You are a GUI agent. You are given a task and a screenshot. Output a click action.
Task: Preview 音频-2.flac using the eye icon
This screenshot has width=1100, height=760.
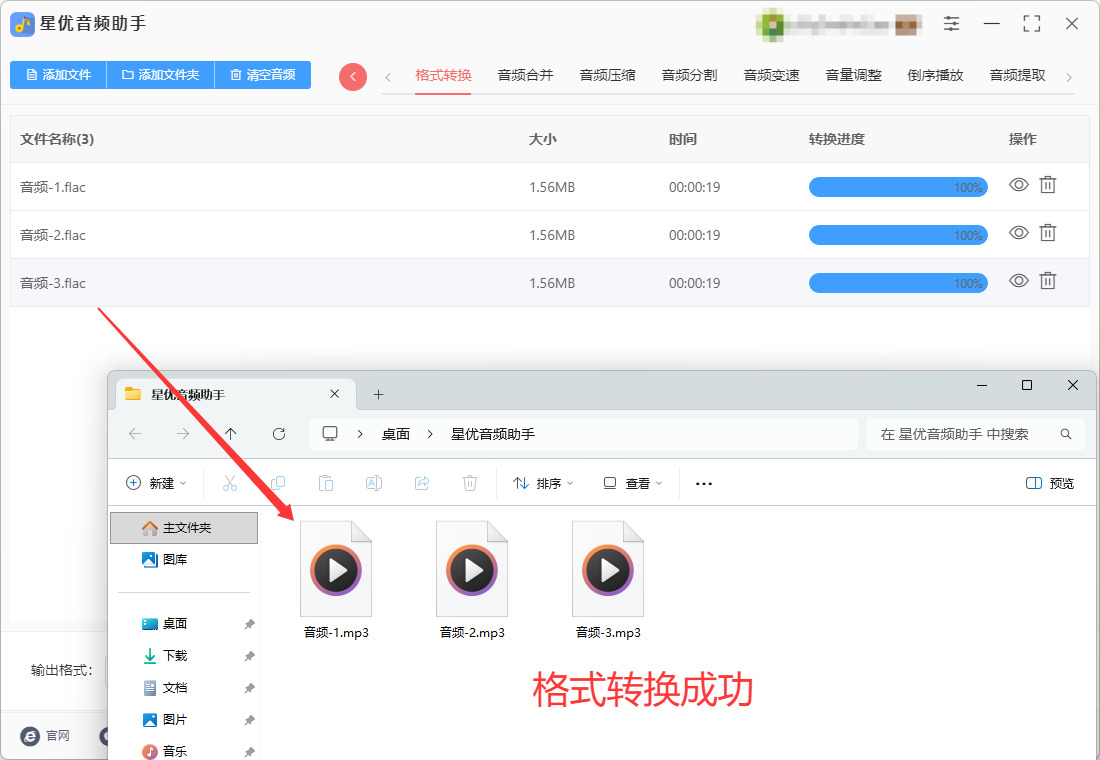[x=1019, y=233]
